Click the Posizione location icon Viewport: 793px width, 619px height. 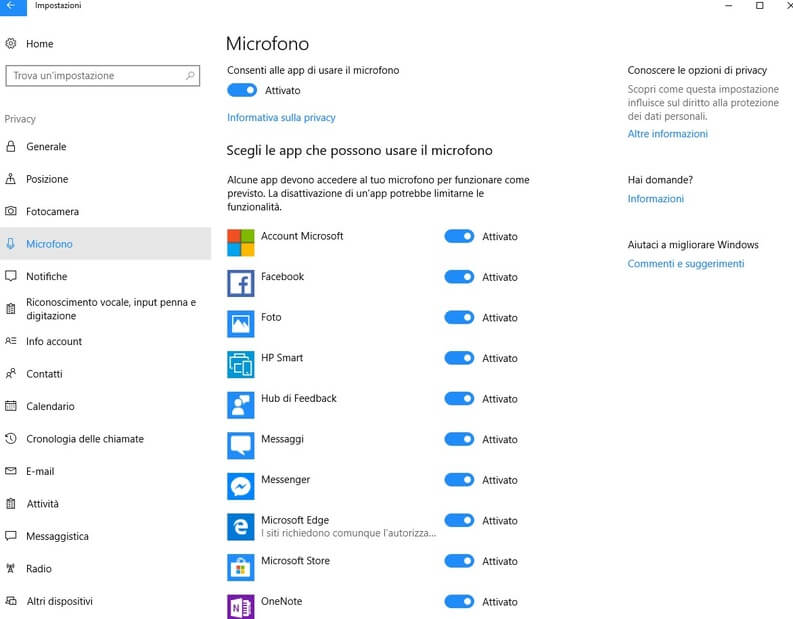[x=11, y=179]
